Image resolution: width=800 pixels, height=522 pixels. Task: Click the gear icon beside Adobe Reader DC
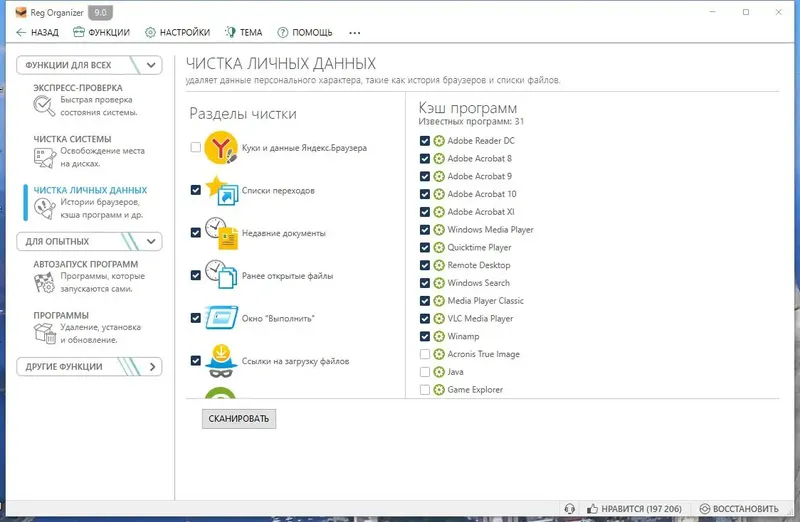click(x=439, y=141)
